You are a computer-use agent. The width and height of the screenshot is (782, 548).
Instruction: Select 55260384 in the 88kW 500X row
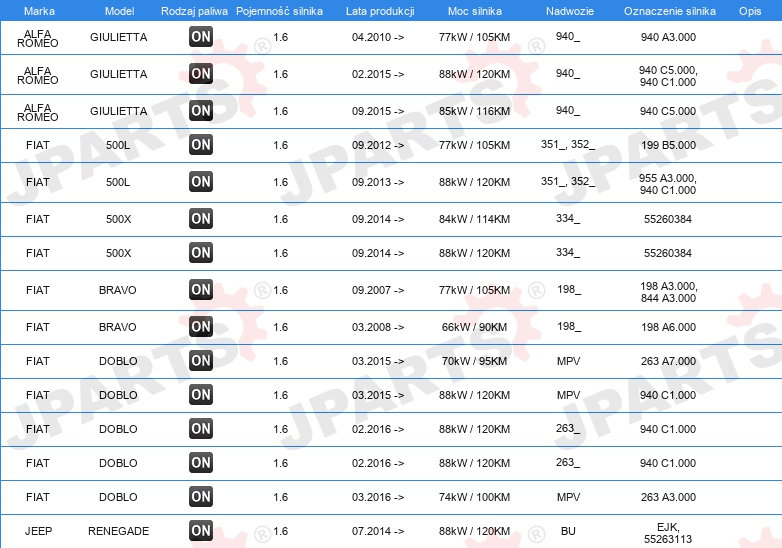pyautogui.click(x=668, y=253)
